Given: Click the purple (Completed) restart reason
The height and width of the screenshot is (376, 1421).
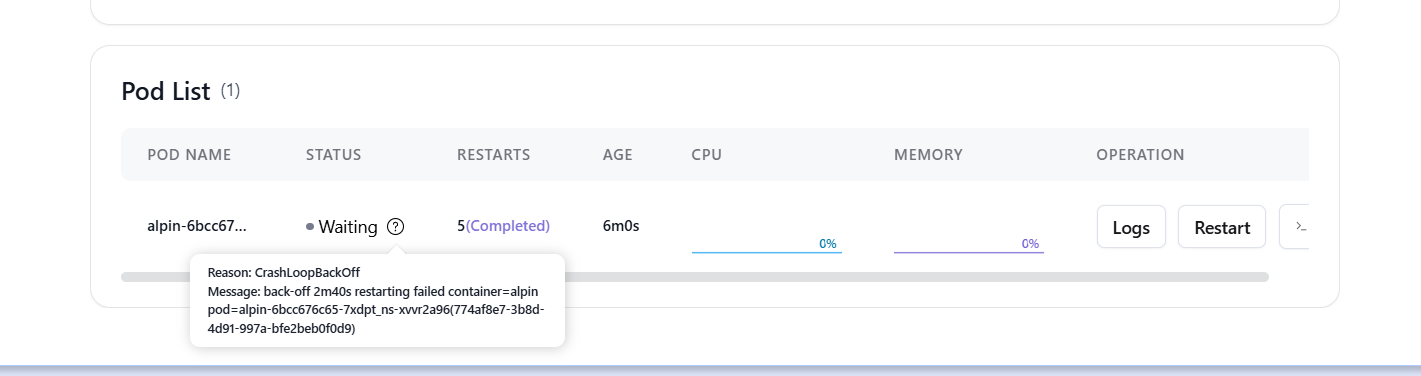Looking at the screenshot, I should point(508,226).
